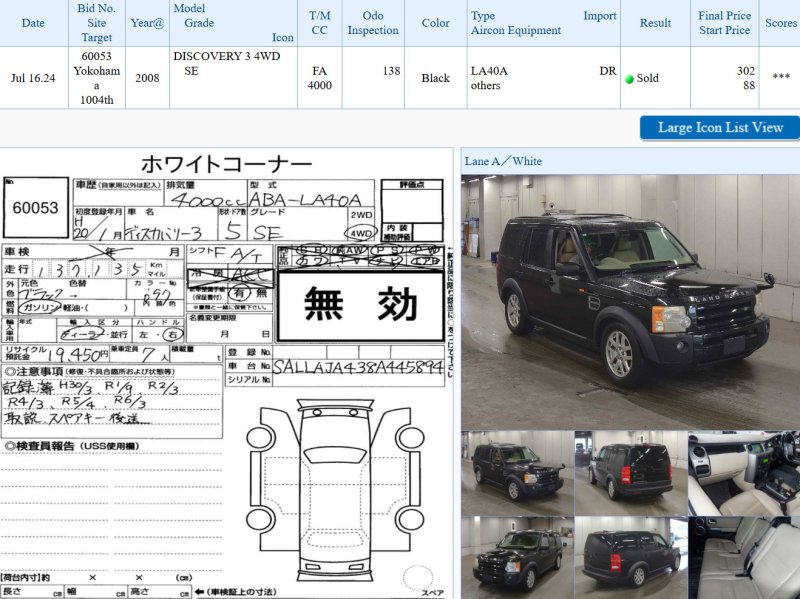
Task: Click the Lane A / White label
Action: point(503,161)
